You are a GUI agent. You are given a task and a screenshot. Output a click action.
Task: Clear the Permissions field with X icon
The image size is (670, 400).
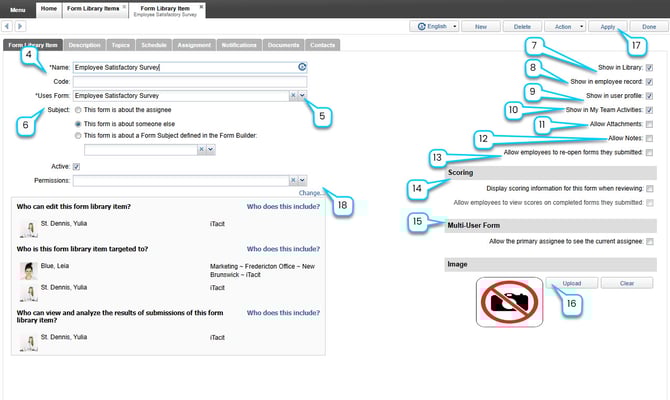293,180
